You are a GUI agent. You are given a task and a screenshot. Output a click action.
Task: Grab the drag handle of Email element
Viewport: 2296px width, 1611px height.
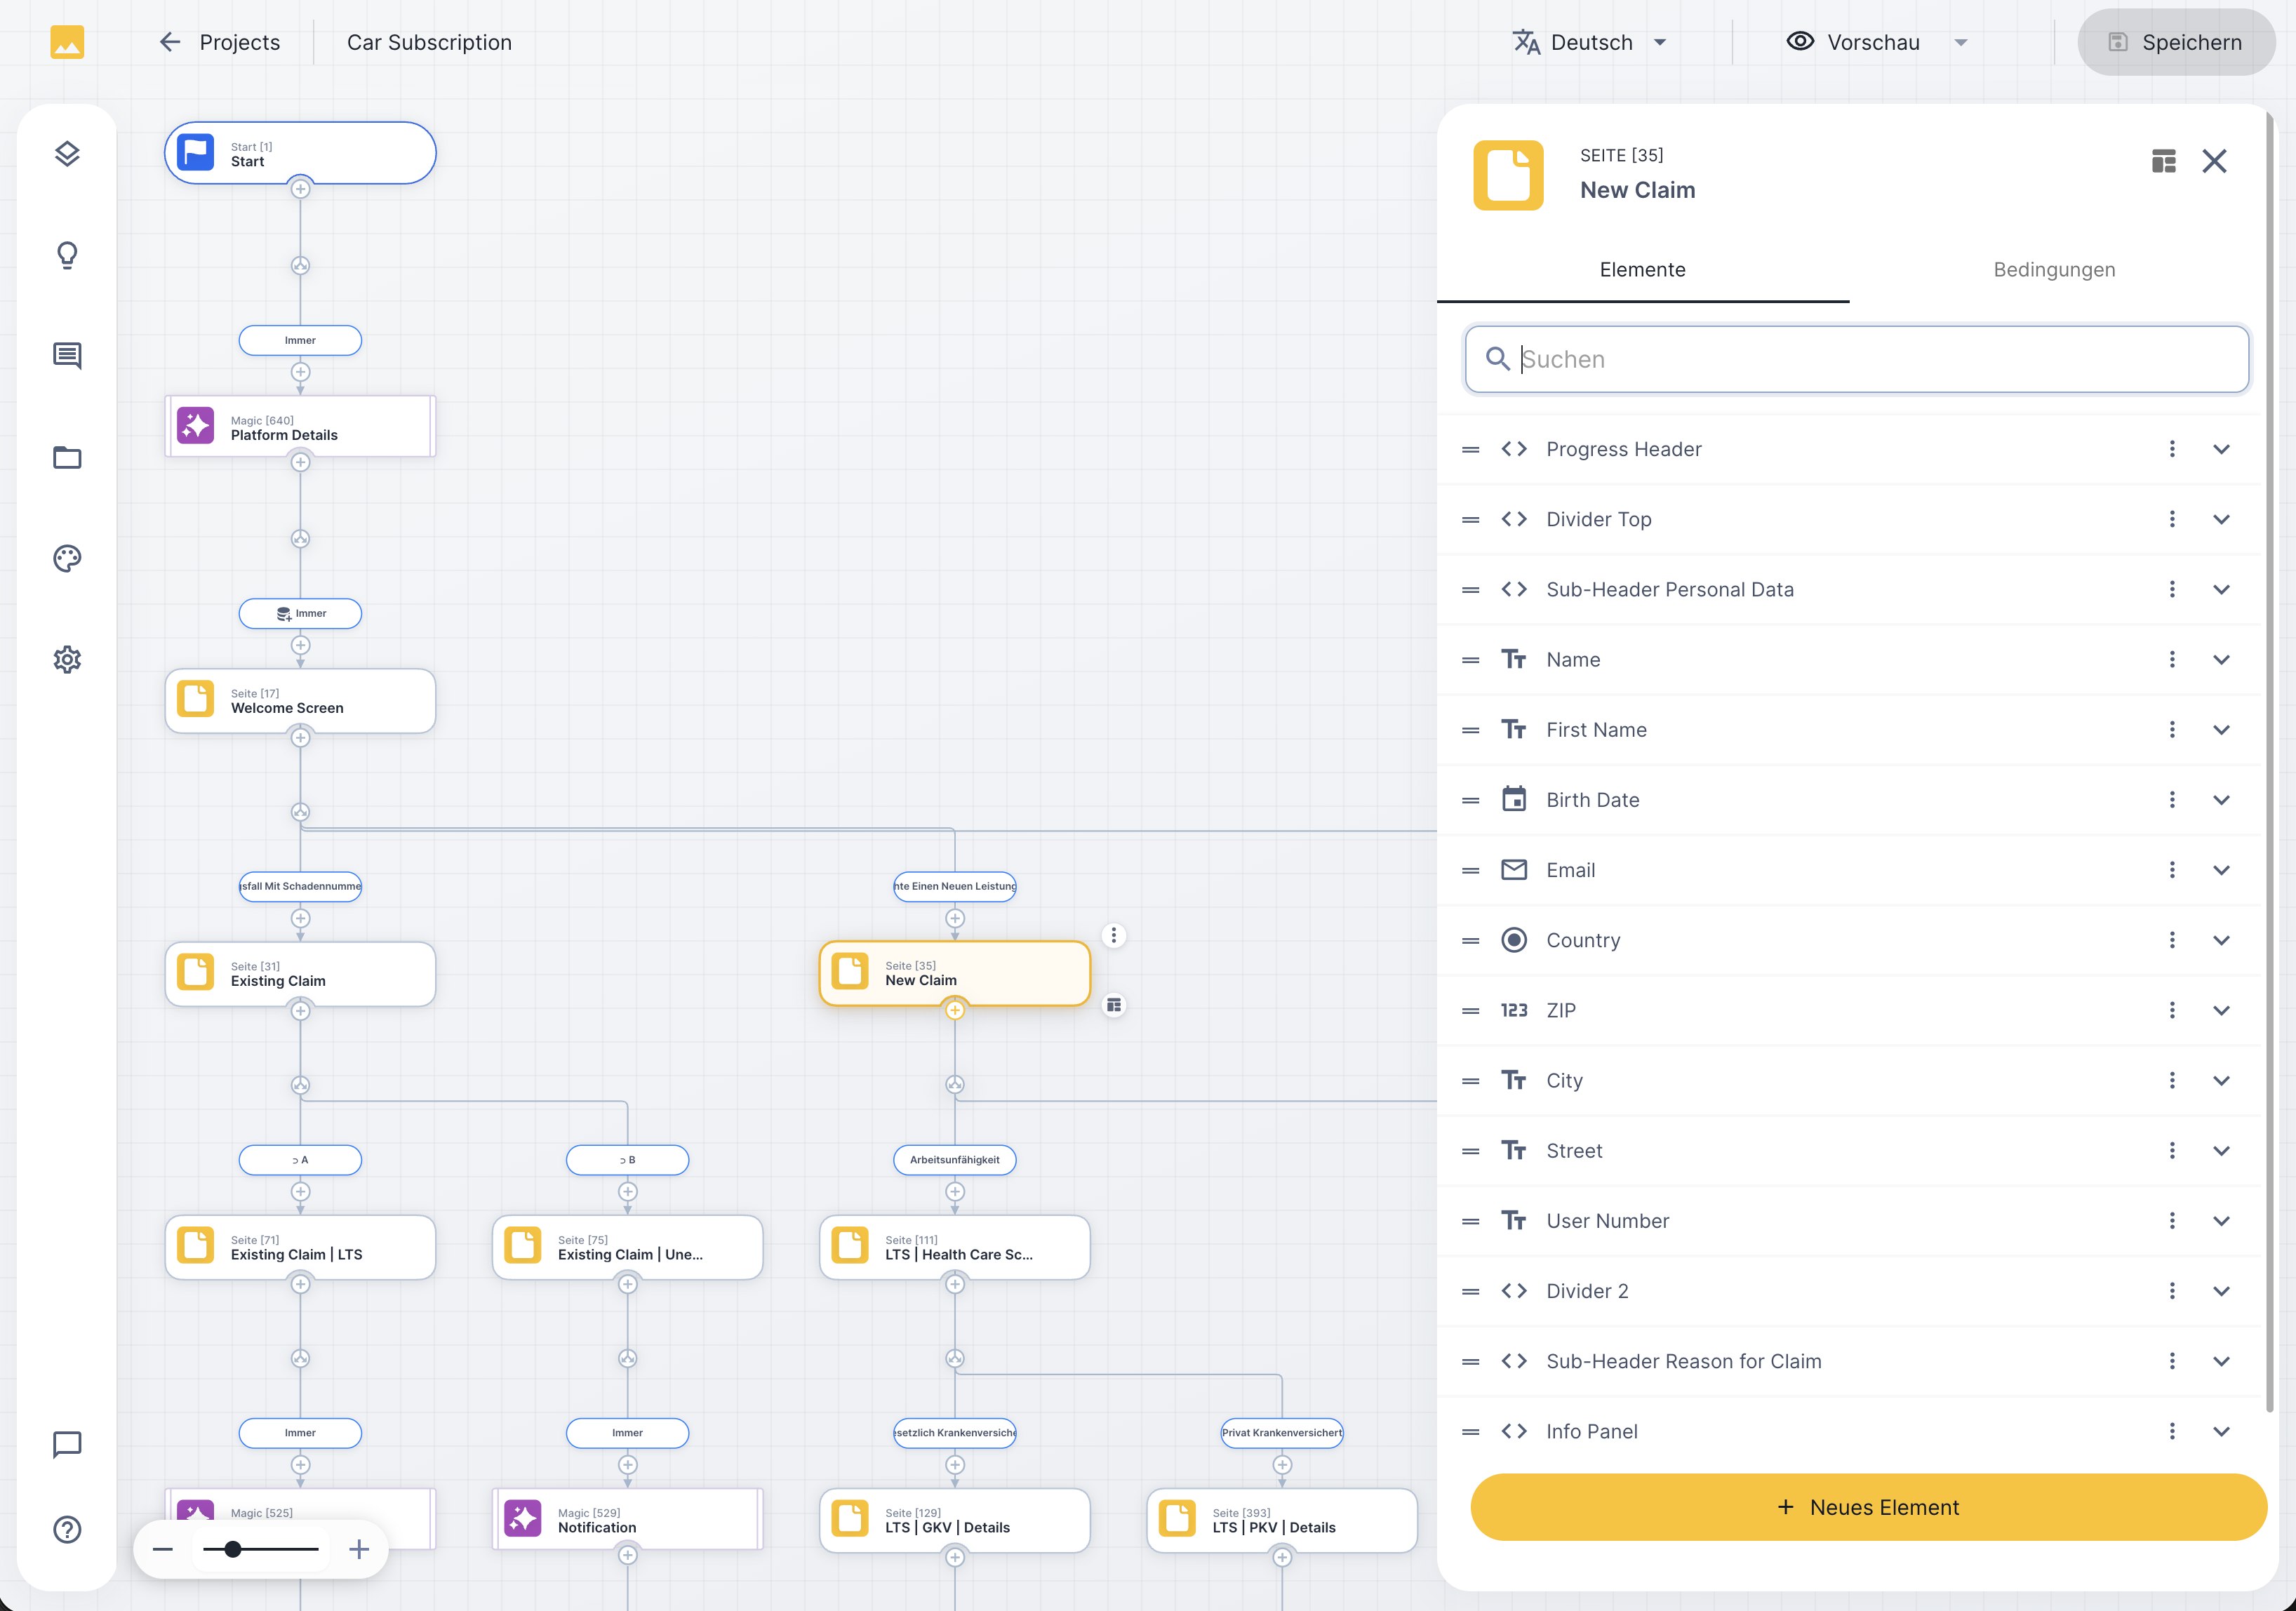1470,870
